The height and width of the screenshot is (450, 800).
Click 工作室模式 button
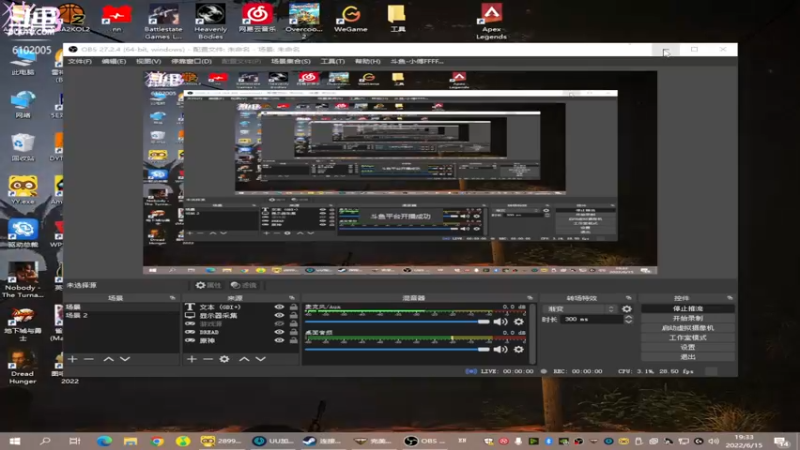tap(688, 338)
